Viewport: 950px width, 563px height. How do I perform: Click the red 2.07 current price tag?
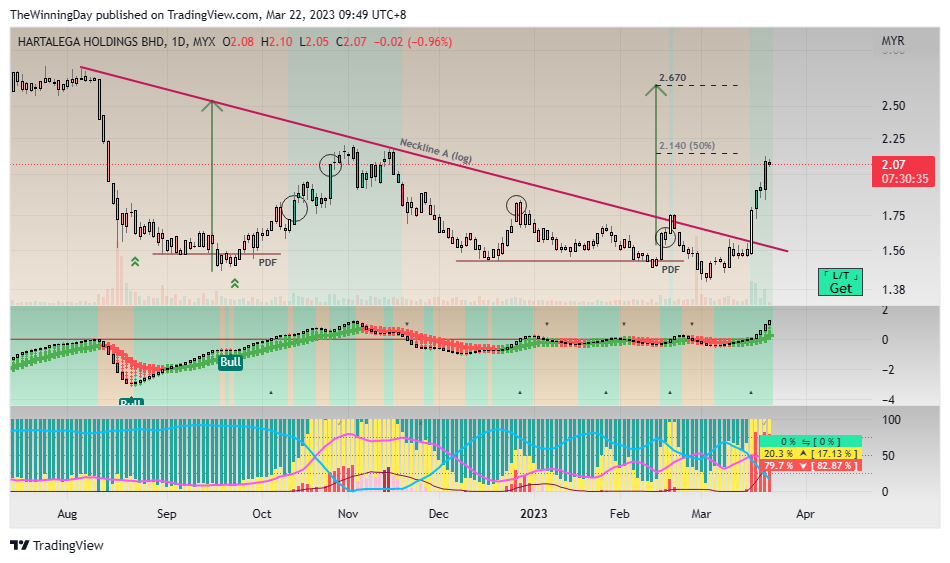pyautogui.click(x=903, y=172)
